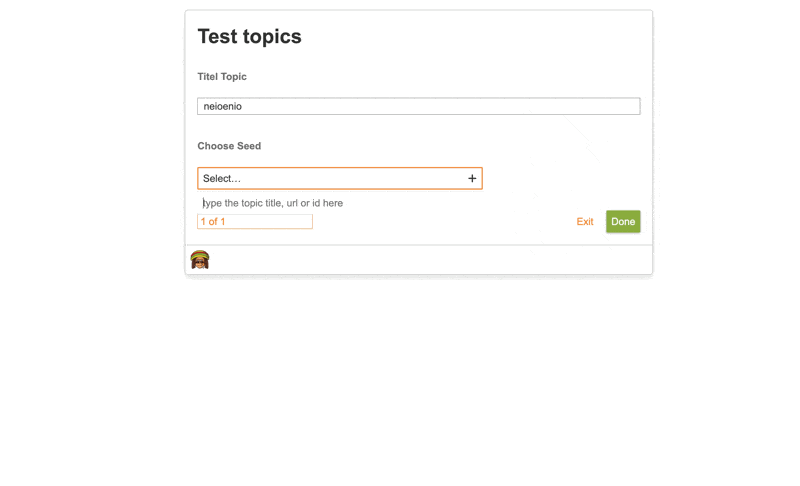Click the Test topics heading
The width and height of the screenshot is (800, 486).
tap(249, 37)
